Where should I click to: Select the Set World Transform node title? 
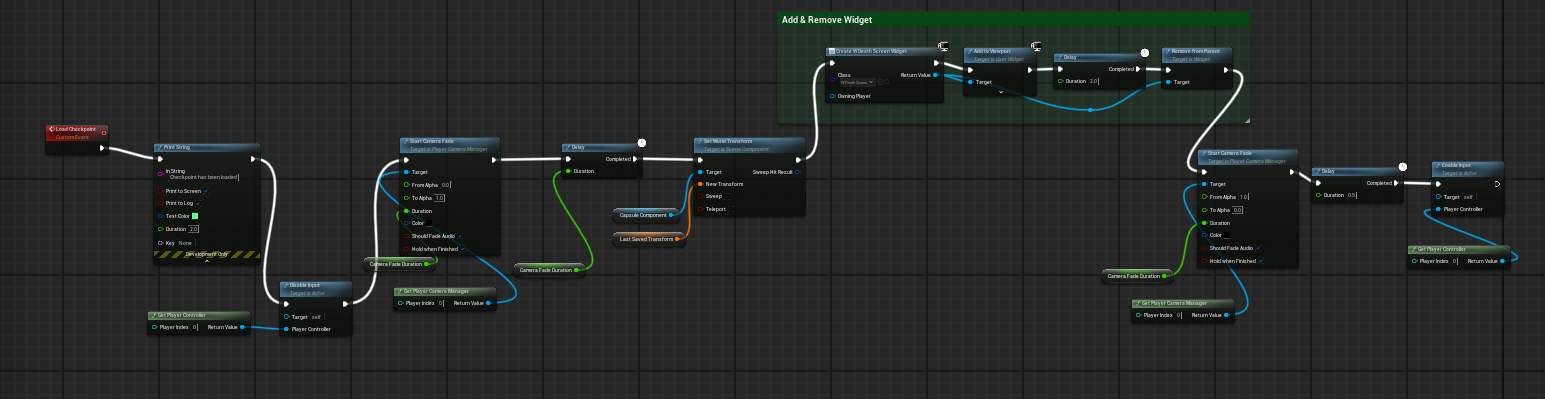tap(727, 141)
